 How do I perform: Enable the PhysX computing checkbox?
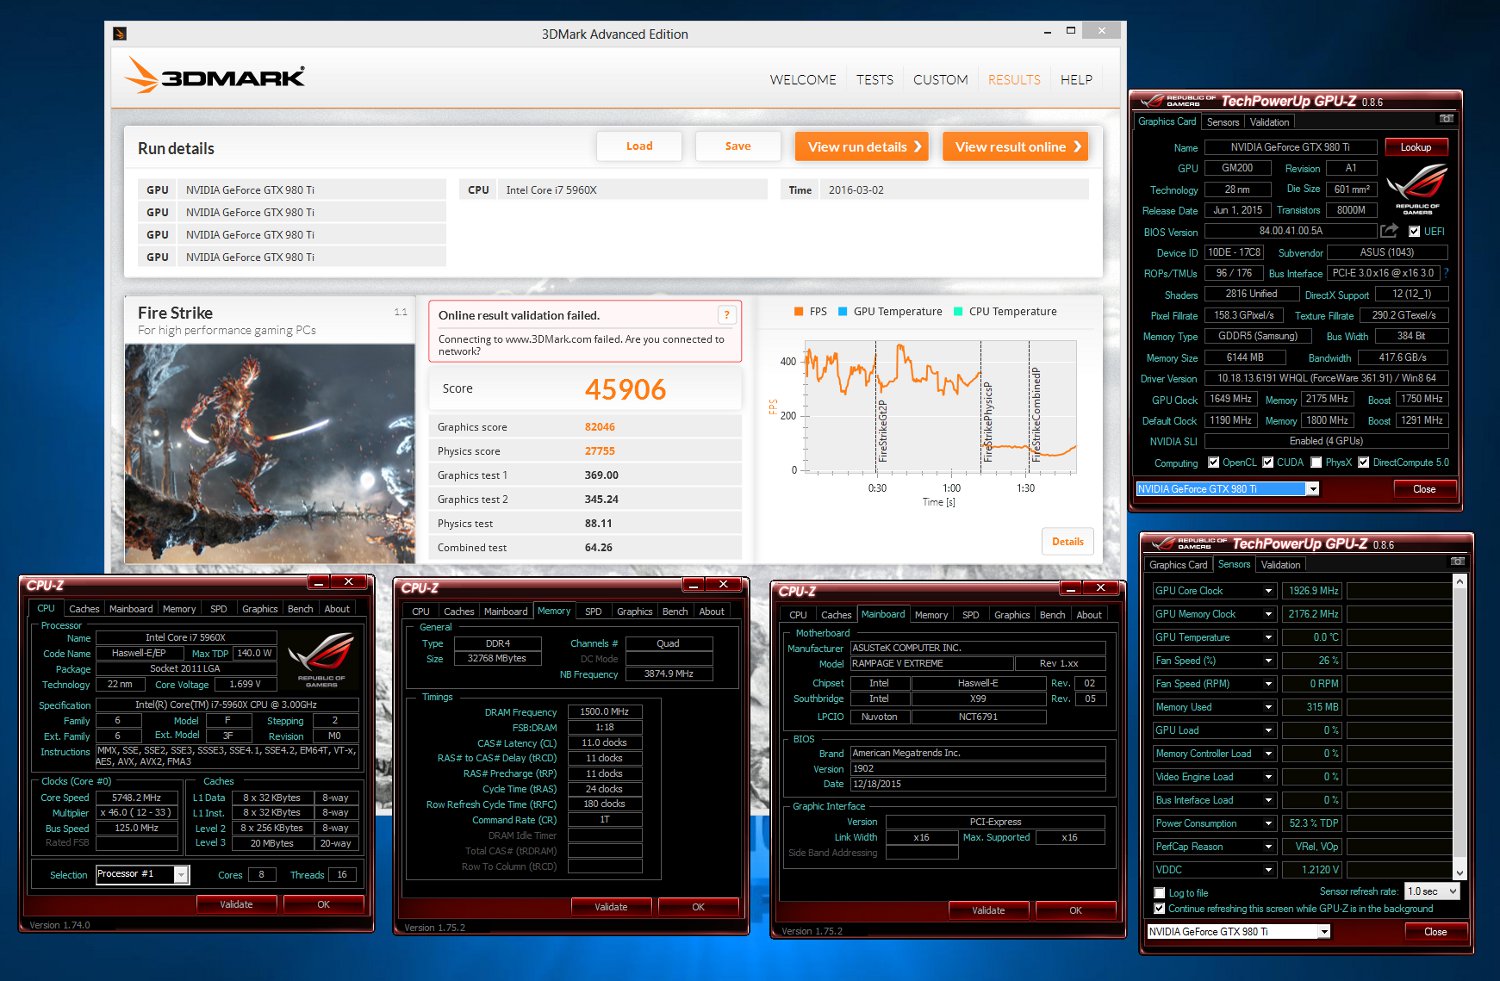1316,462
